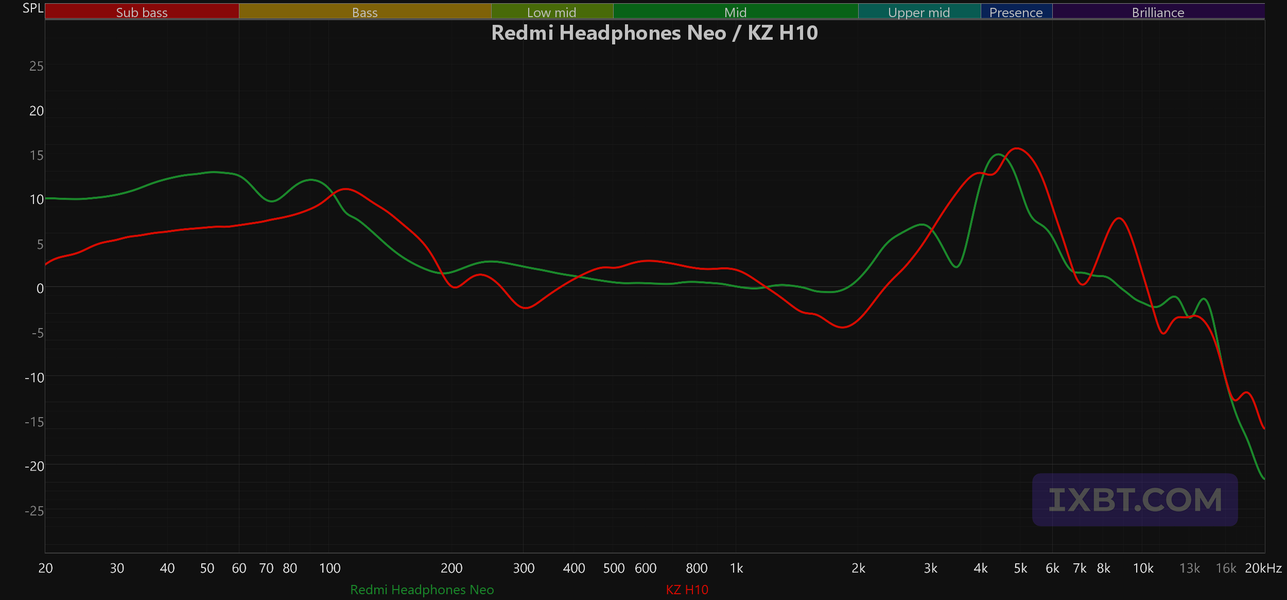Click the 2k frequency axis label
Image resolution: width=1287 pixels, height=600 pixels.
858,568
